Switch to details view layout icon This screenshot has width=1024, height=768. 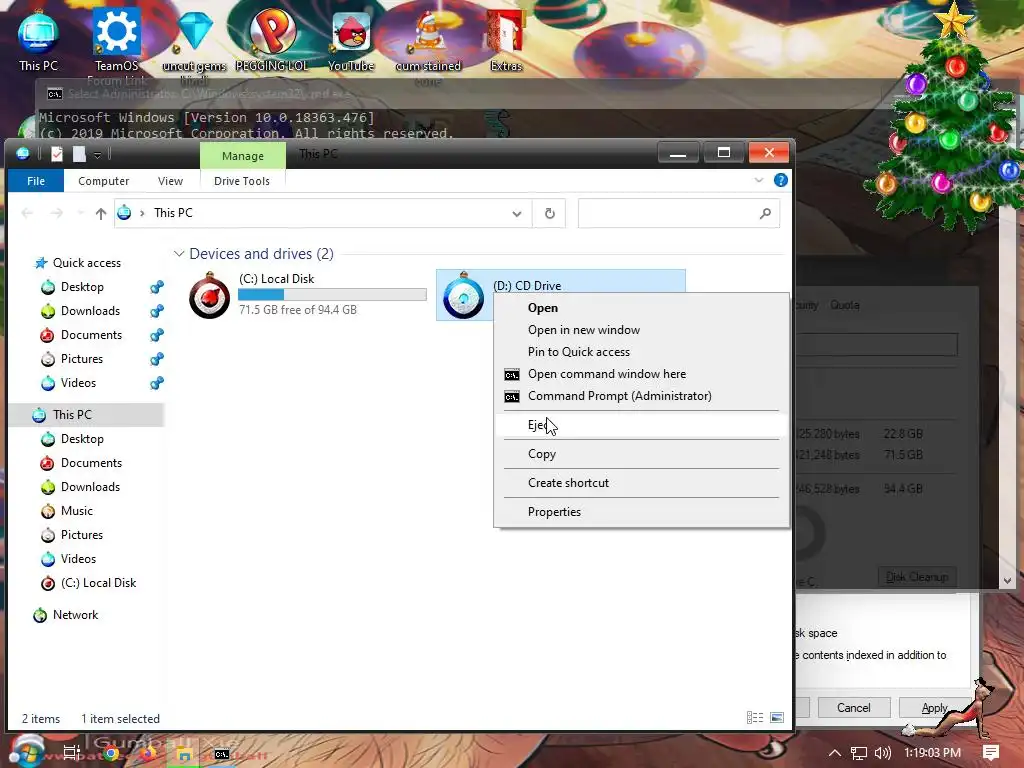point(755,718)
